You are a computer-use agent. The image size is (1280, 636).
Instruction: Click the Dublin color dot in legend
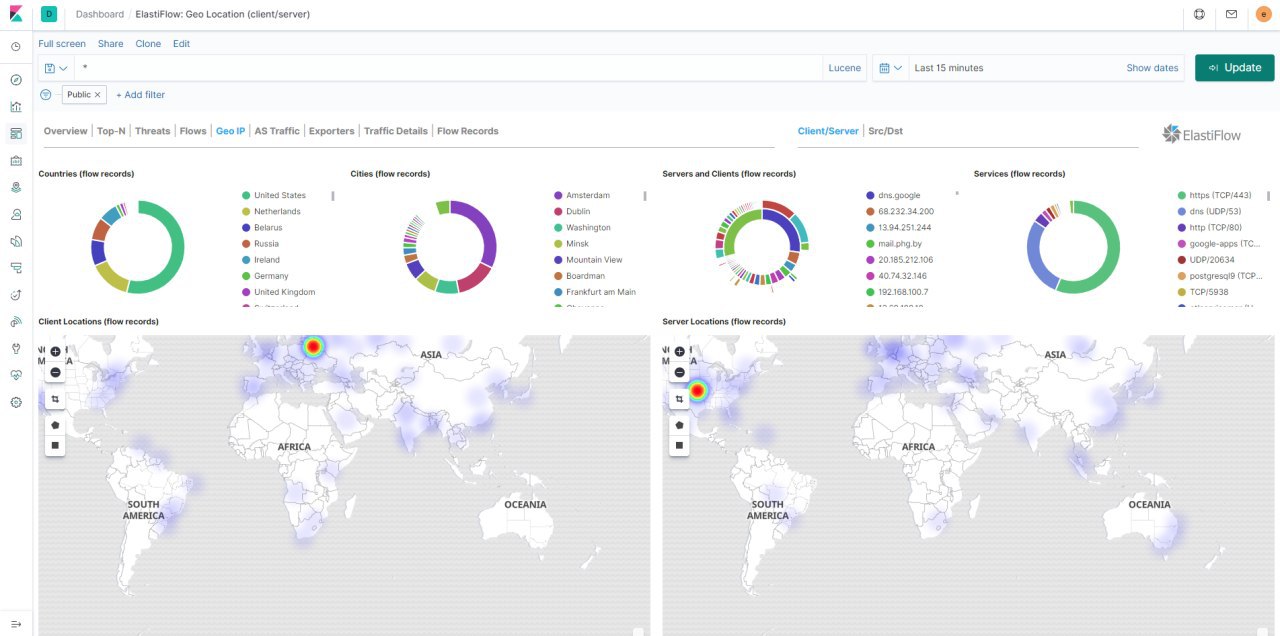pyautogui.click(x=558, y=211)
